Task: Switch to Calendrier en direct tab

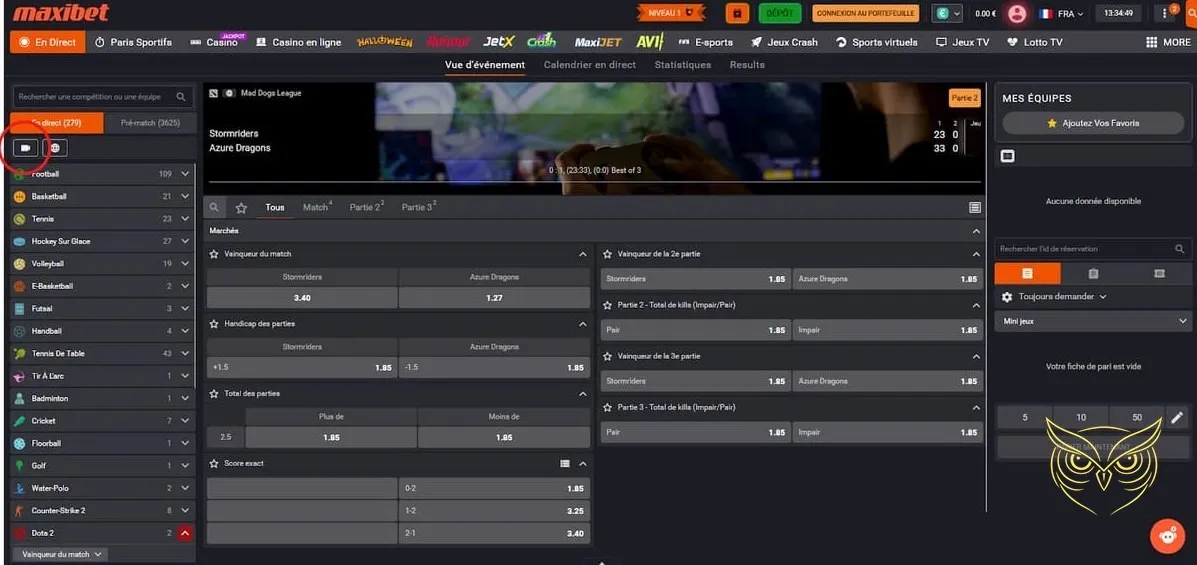Action: (589, 65)
